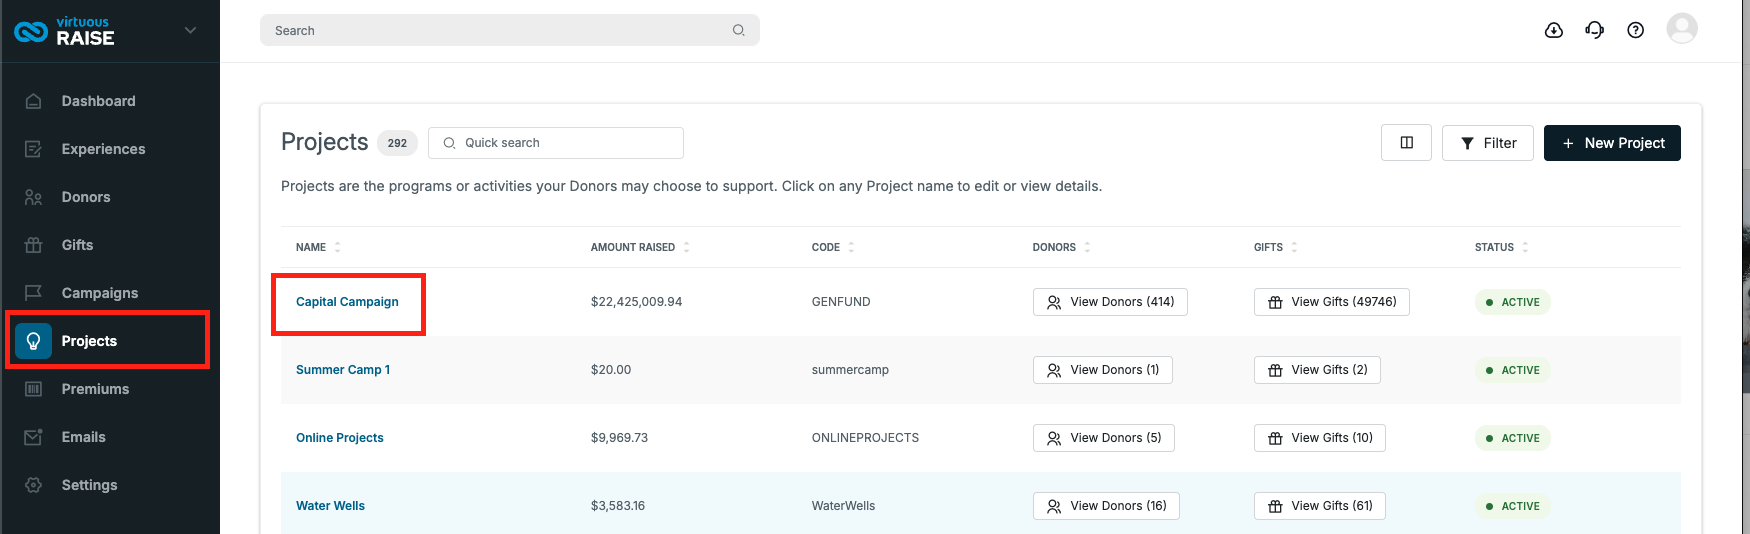This screenshot has width=1750, height=534.
Task: Click View Gifts (10)
Action: [1320, 438]
